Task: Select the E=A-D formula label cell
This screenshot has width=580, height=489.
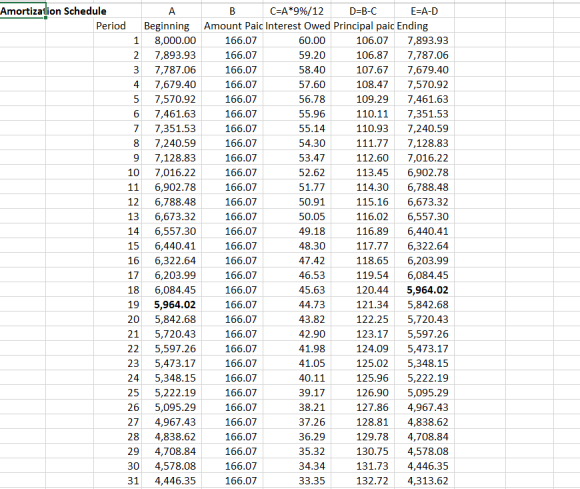Action: pos(425,11)
